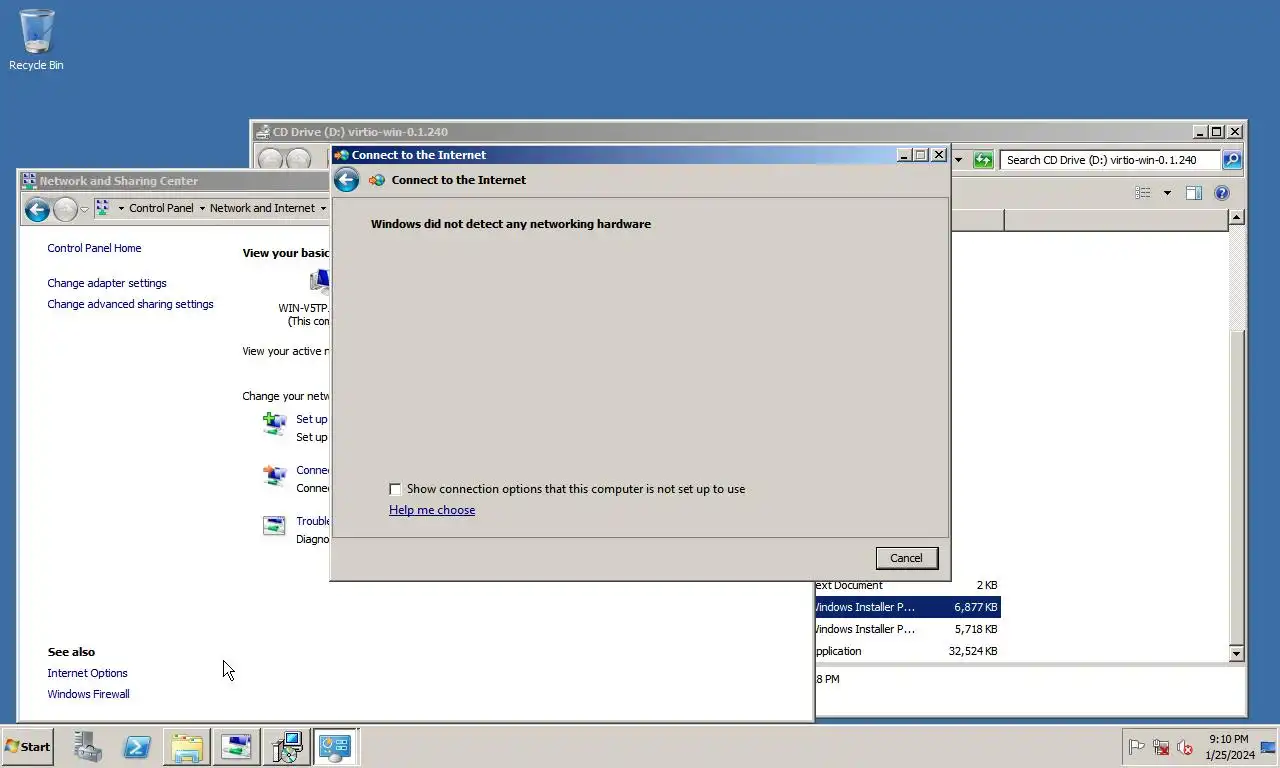1280x768 pixels.
Task: Click back arrow in Connect to the Internet dialog
Action: pos(346,180)
